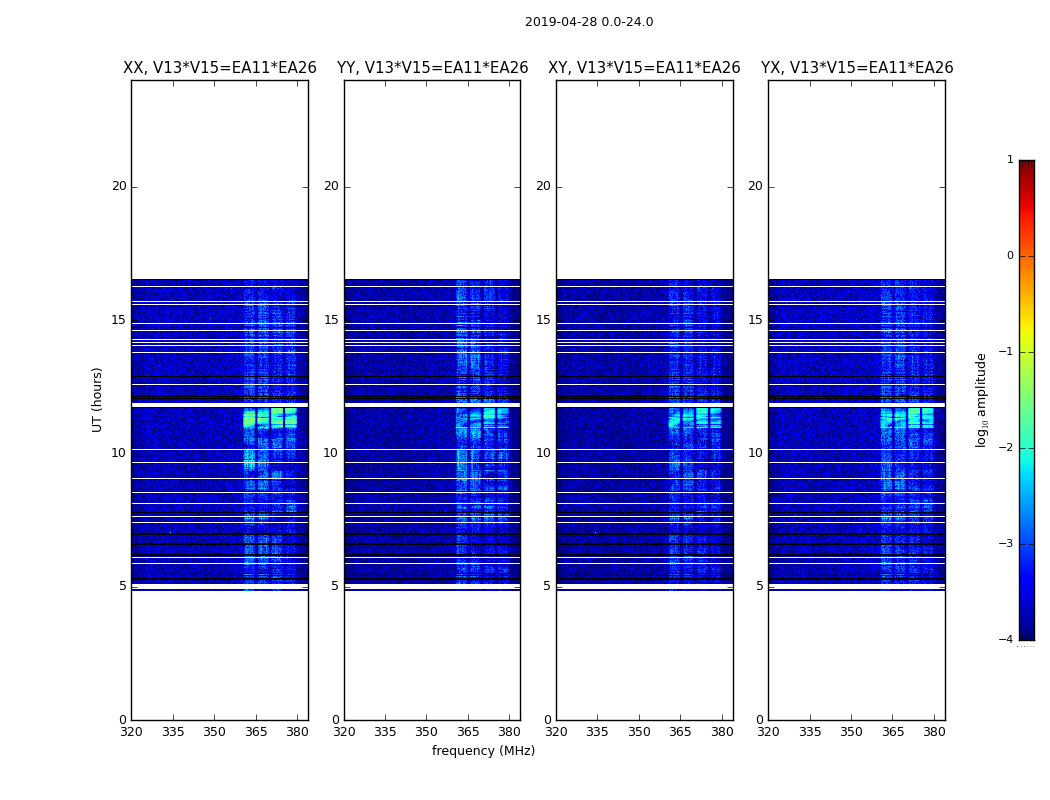The width and height of the screenshot is (1050, 800).
Task: Click the "350" frequency tick under XX panel
Action: [214, 732]
